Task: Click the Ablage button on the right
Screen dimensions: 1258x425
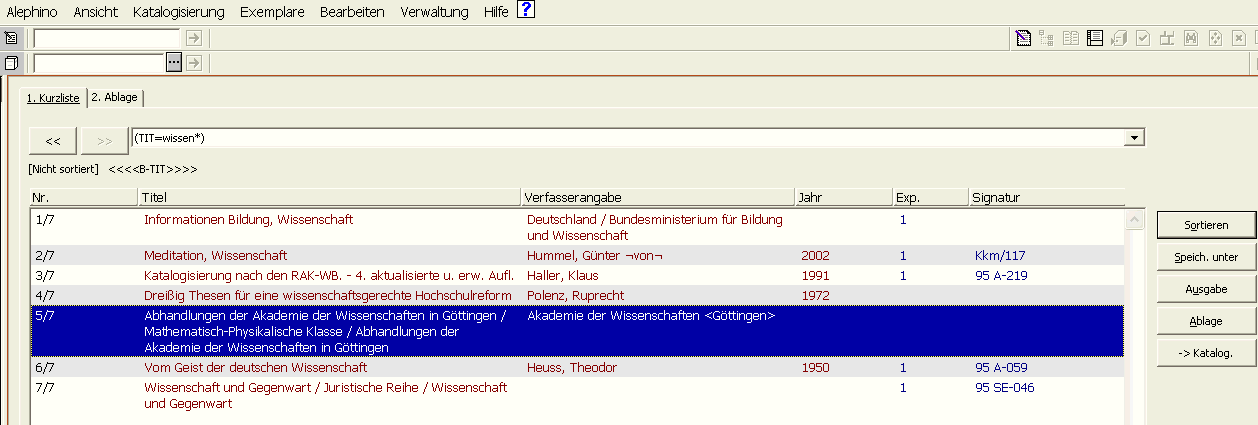Action: [x=1206, y=321]
